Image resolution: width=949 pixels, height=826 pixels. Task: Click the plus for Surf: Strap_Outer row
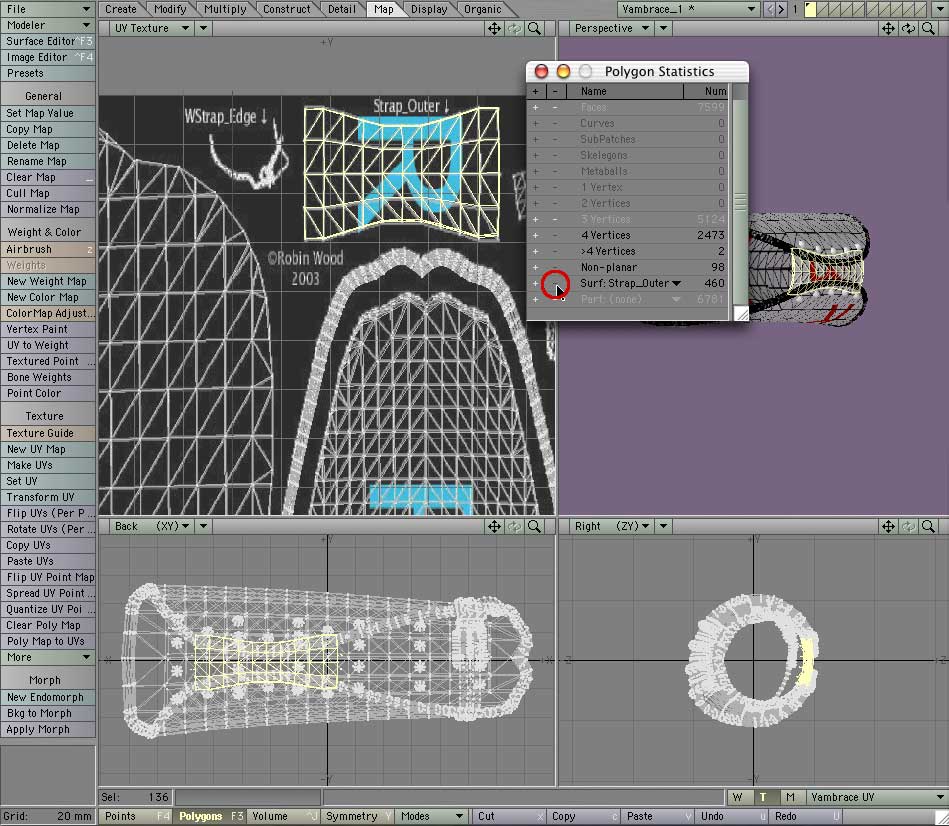[x=535, y=283]
